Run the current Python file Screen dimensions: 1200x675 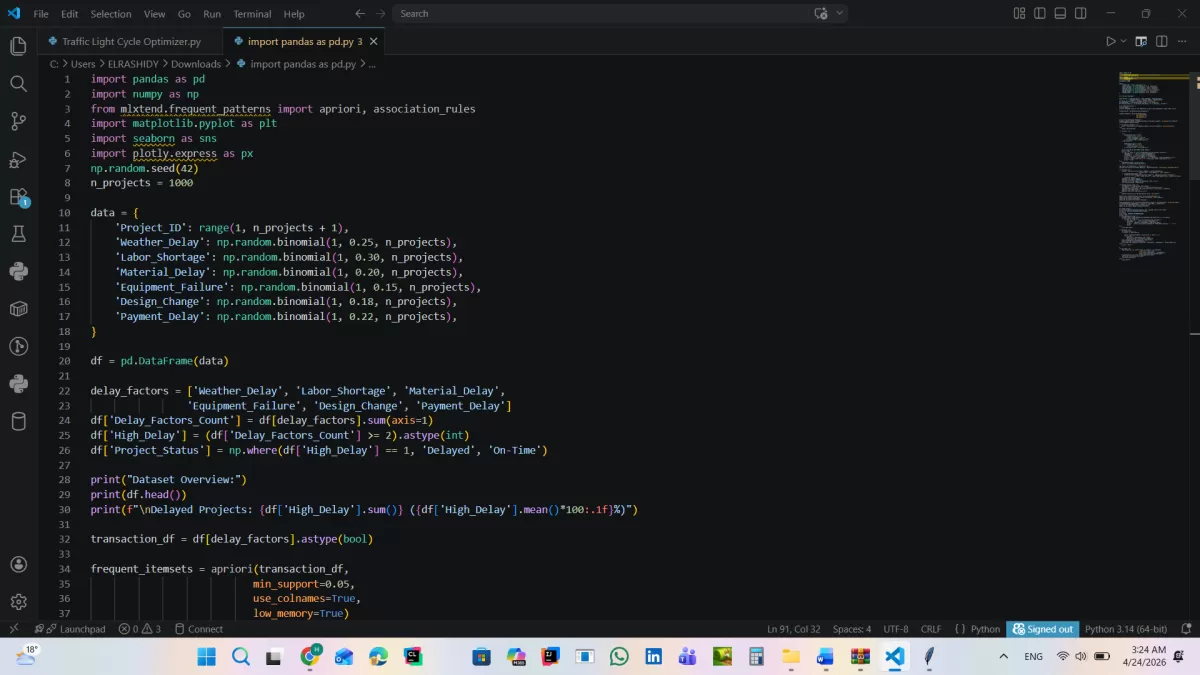(x=1109, y=41)
